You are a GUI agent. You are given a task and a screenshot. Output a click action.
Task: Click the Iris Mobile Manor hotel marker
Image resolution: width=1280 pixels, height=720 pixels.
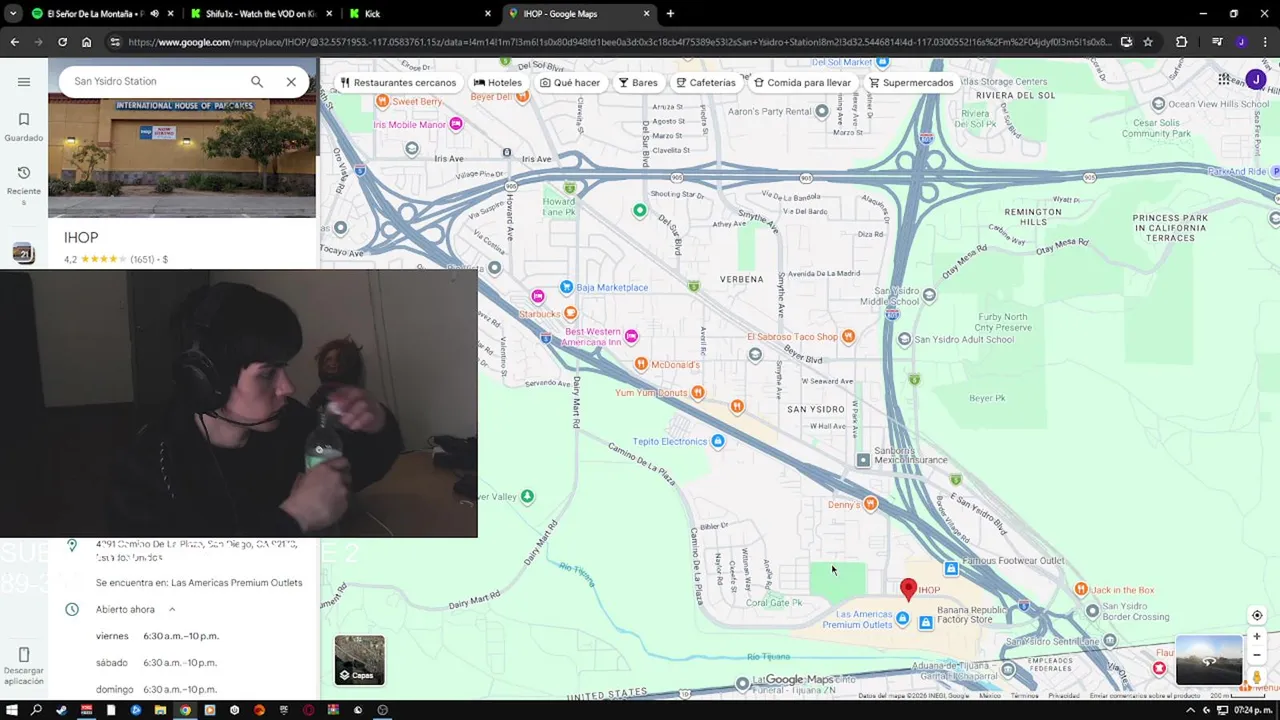(456, 124)
